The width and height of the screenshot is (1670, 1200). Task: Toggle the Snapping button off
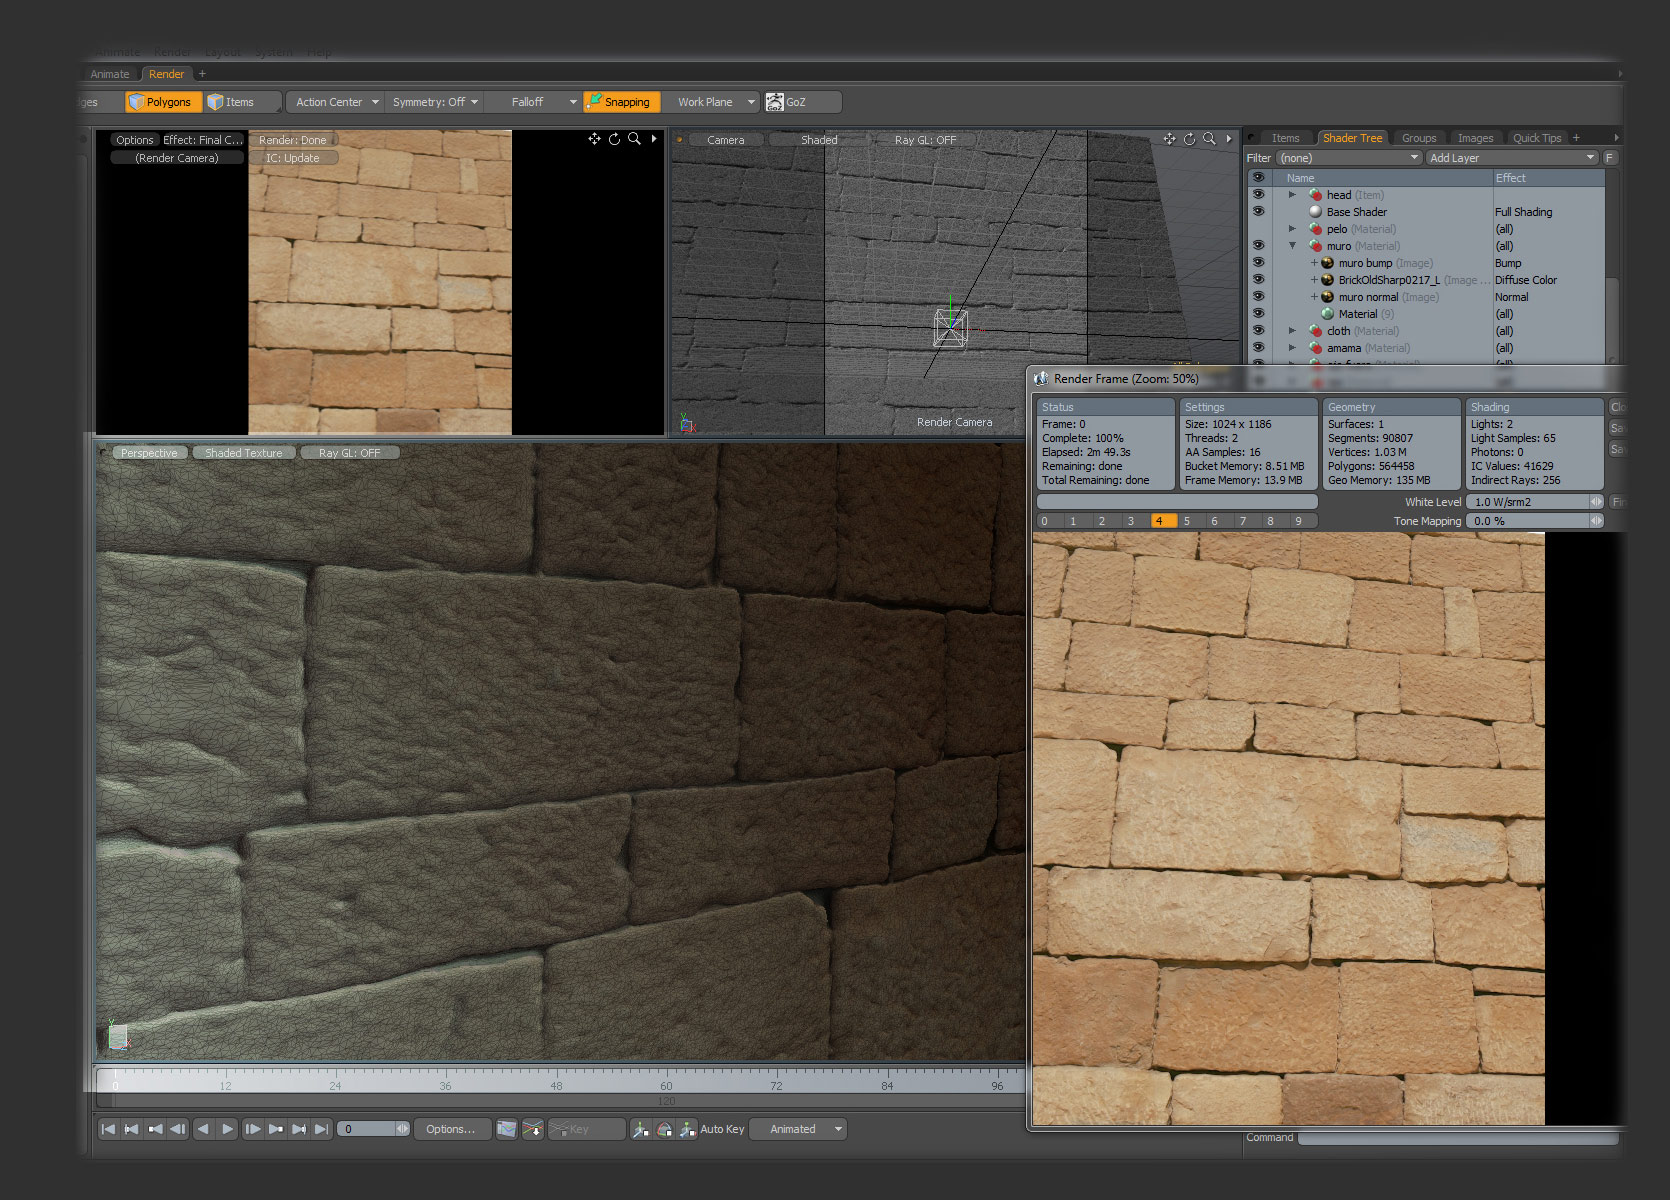[622, 102]
